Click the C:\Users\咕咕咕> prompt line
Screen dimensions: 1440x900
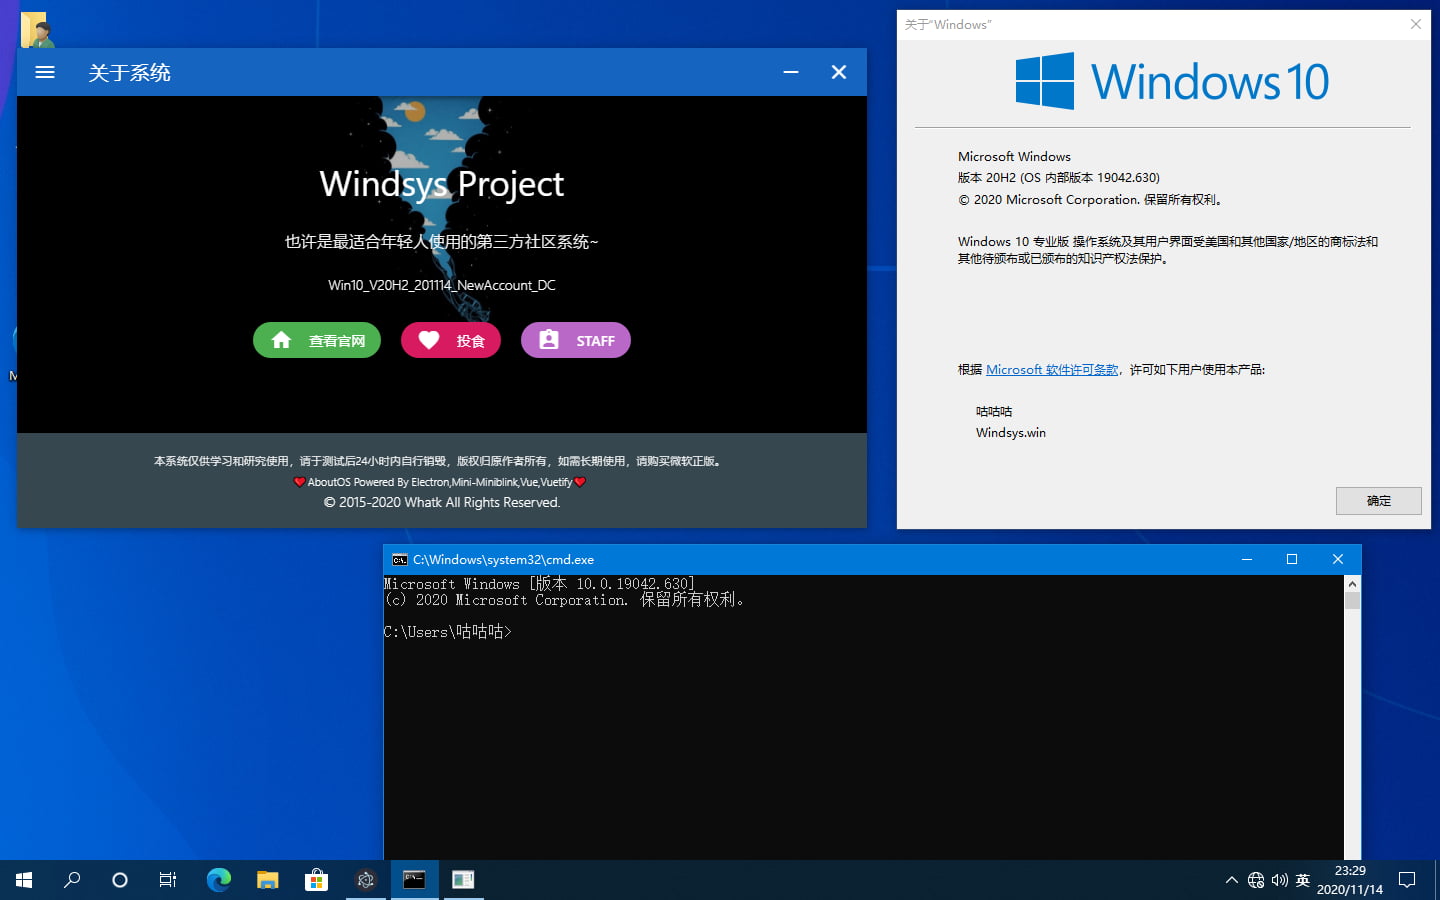[x=448, y=632]
